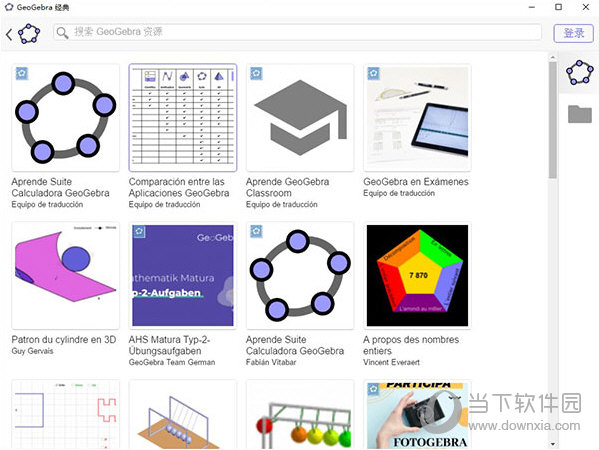Open local files via folder icon
The height and width of the screenshot is (450, 599).
(580, 113)
